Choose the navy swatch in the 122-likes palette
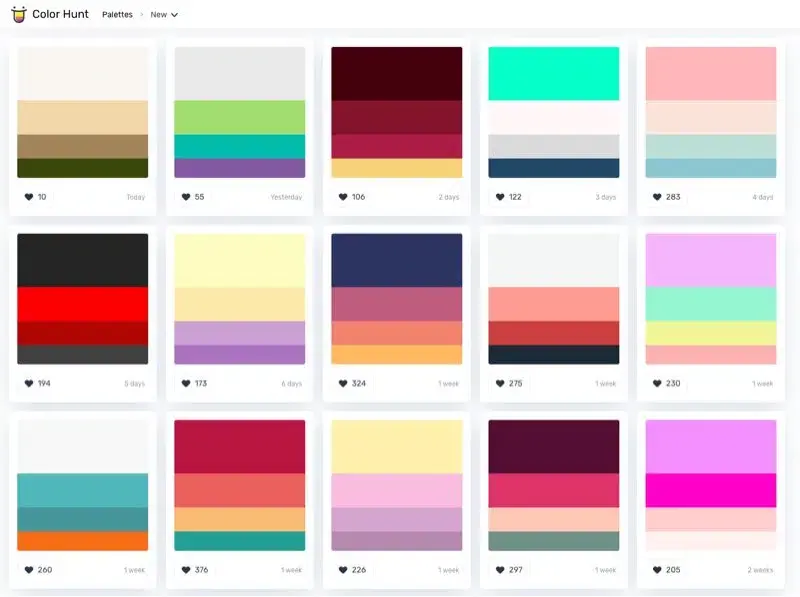This screenshot has height=597, width=800. [554, 168]
